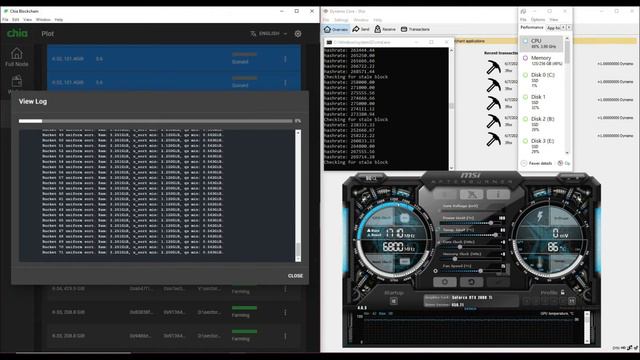Click Afterburner monitoring graph scrollbar
This screenshot has width=640, height=360.
[587, 327]
